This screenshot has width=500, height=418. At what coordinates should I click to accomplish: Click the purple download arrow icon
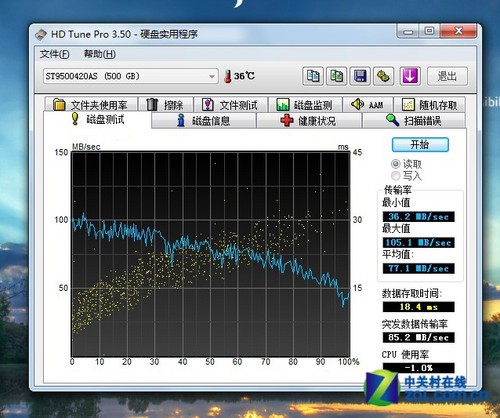[x=410, y=76]
